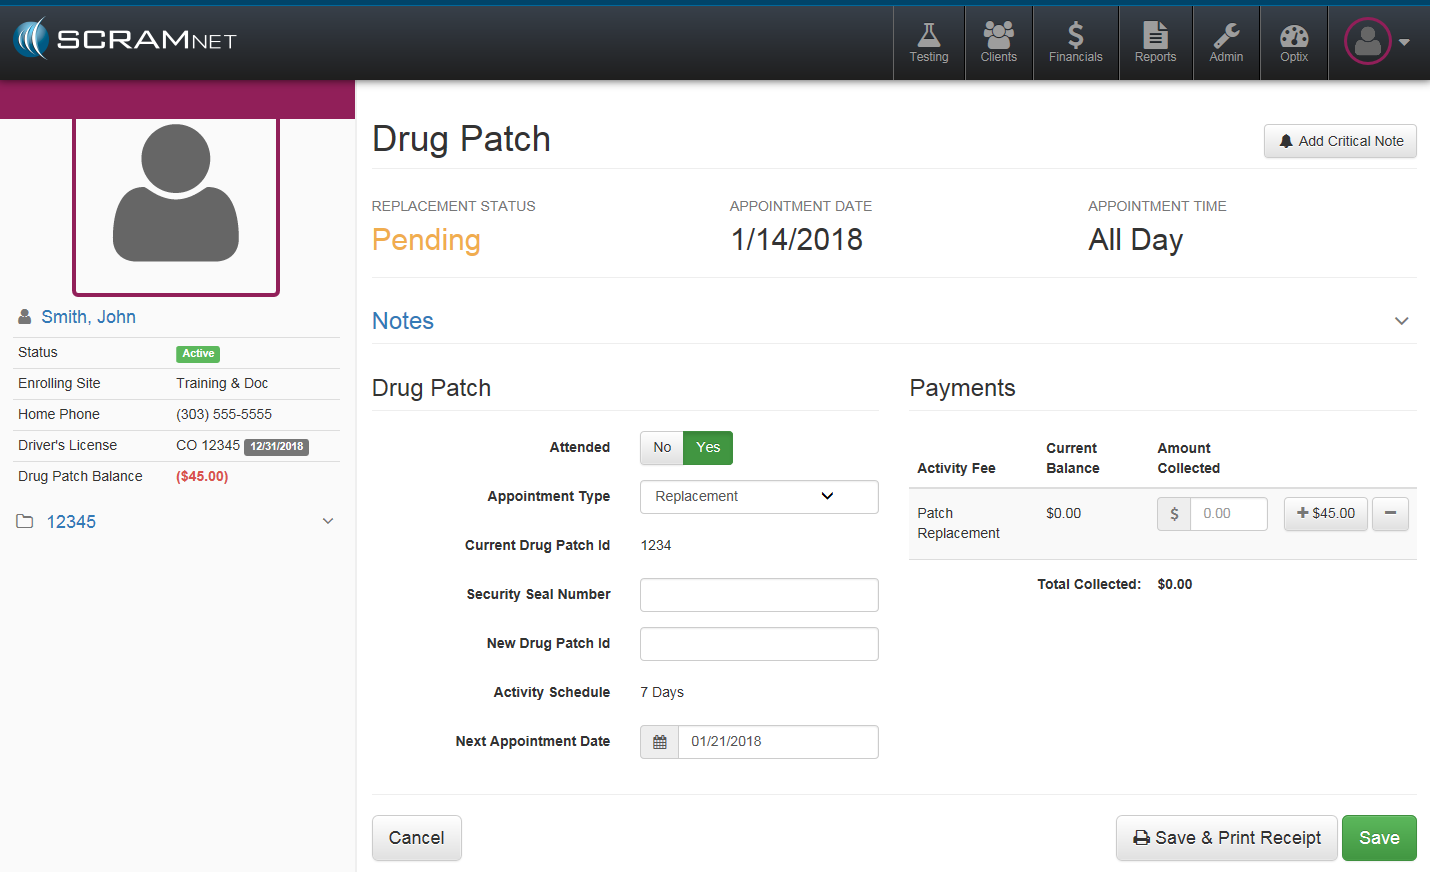The width and height of the screenshot is (1430, 872).
Task: Click Save & Print Receipt button
Action: pyautogui.click(x=1226, y=838)
